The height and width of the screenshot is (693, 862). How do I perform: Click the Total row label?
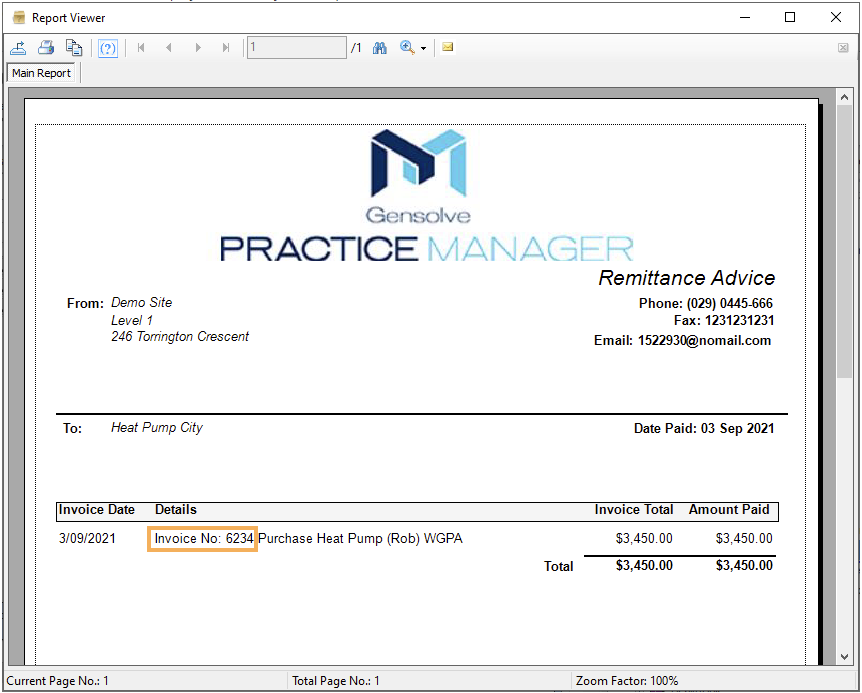point(559,566)
